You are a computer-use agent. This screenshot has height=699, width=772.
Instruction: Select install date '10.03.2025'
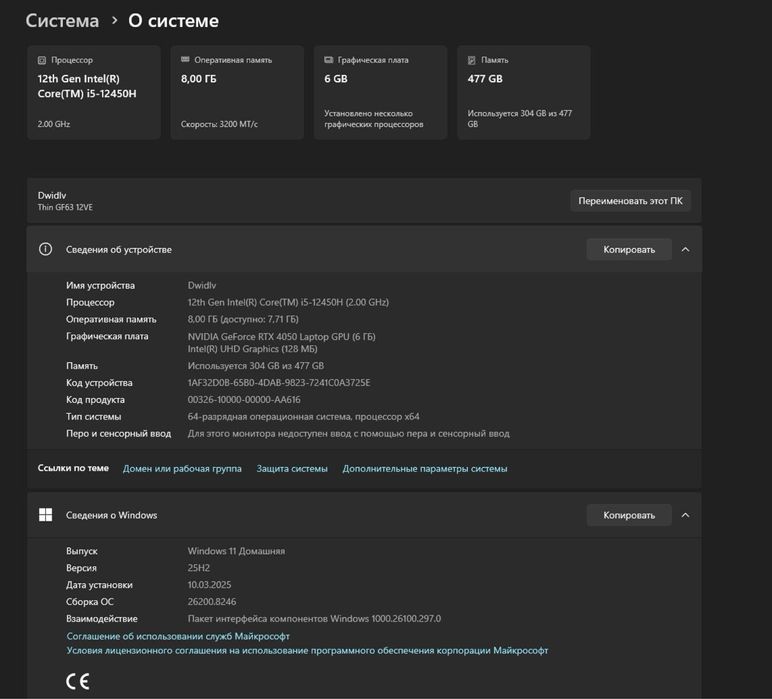[x=209, y=585]
